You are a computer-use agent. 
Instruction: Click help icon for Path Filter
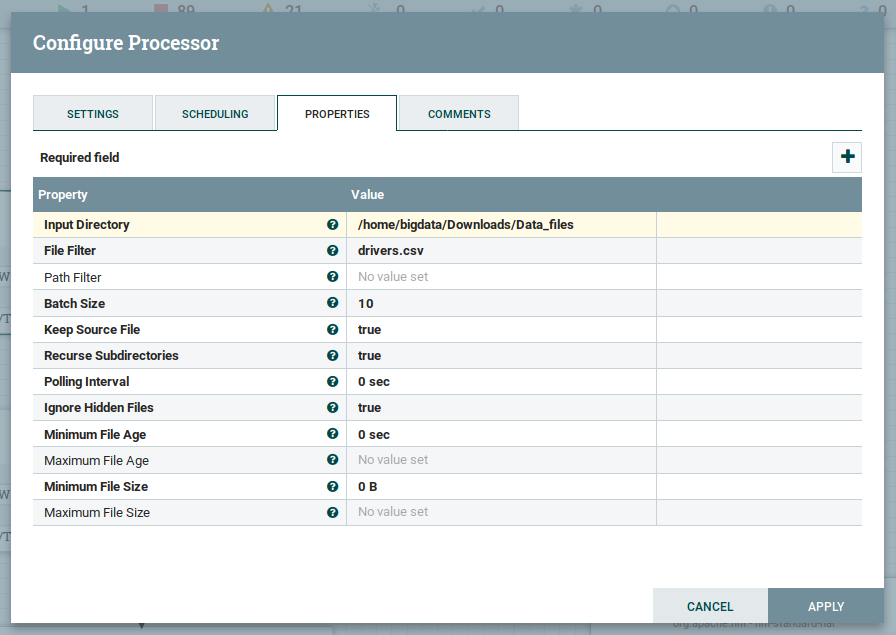click(333, 277)
